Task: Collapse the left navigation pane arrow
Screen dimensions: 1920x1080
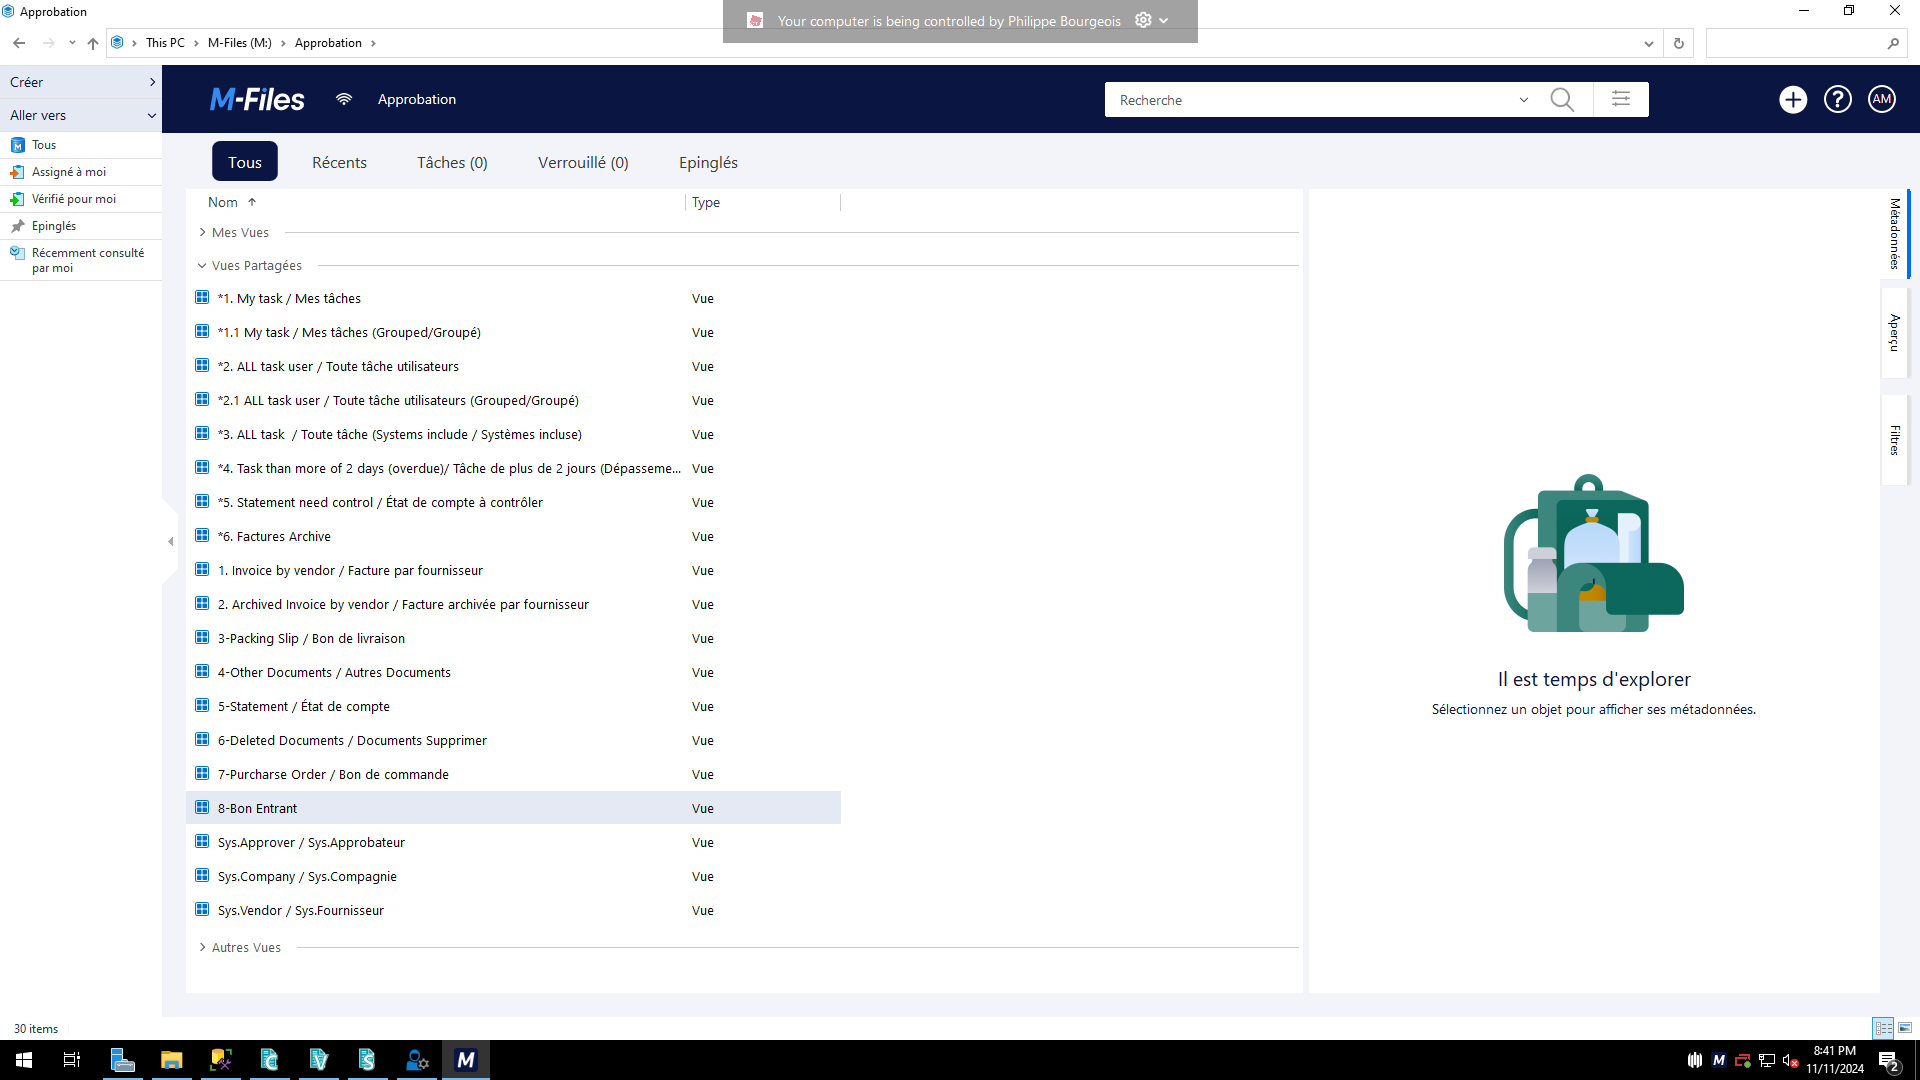Action: [170, 541]
